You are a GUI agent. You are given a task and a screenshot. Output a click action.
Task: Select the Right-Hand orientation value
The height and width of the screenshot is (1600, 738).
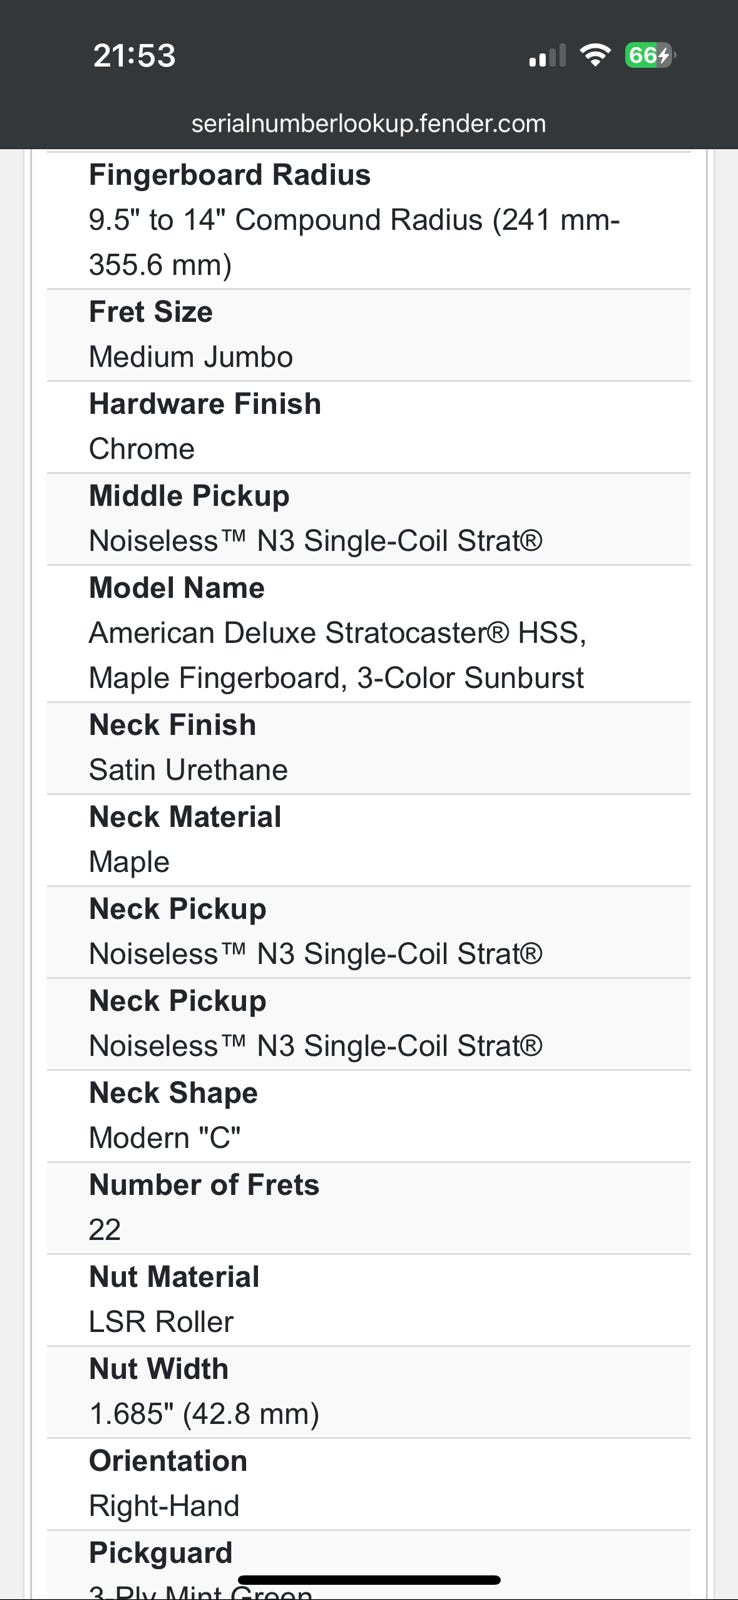163,1506
